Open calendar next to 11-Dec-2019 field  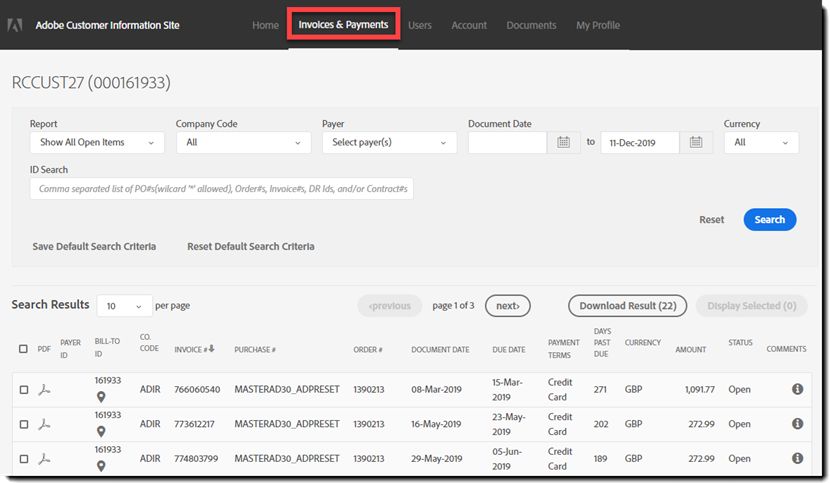tap(696, 142)
